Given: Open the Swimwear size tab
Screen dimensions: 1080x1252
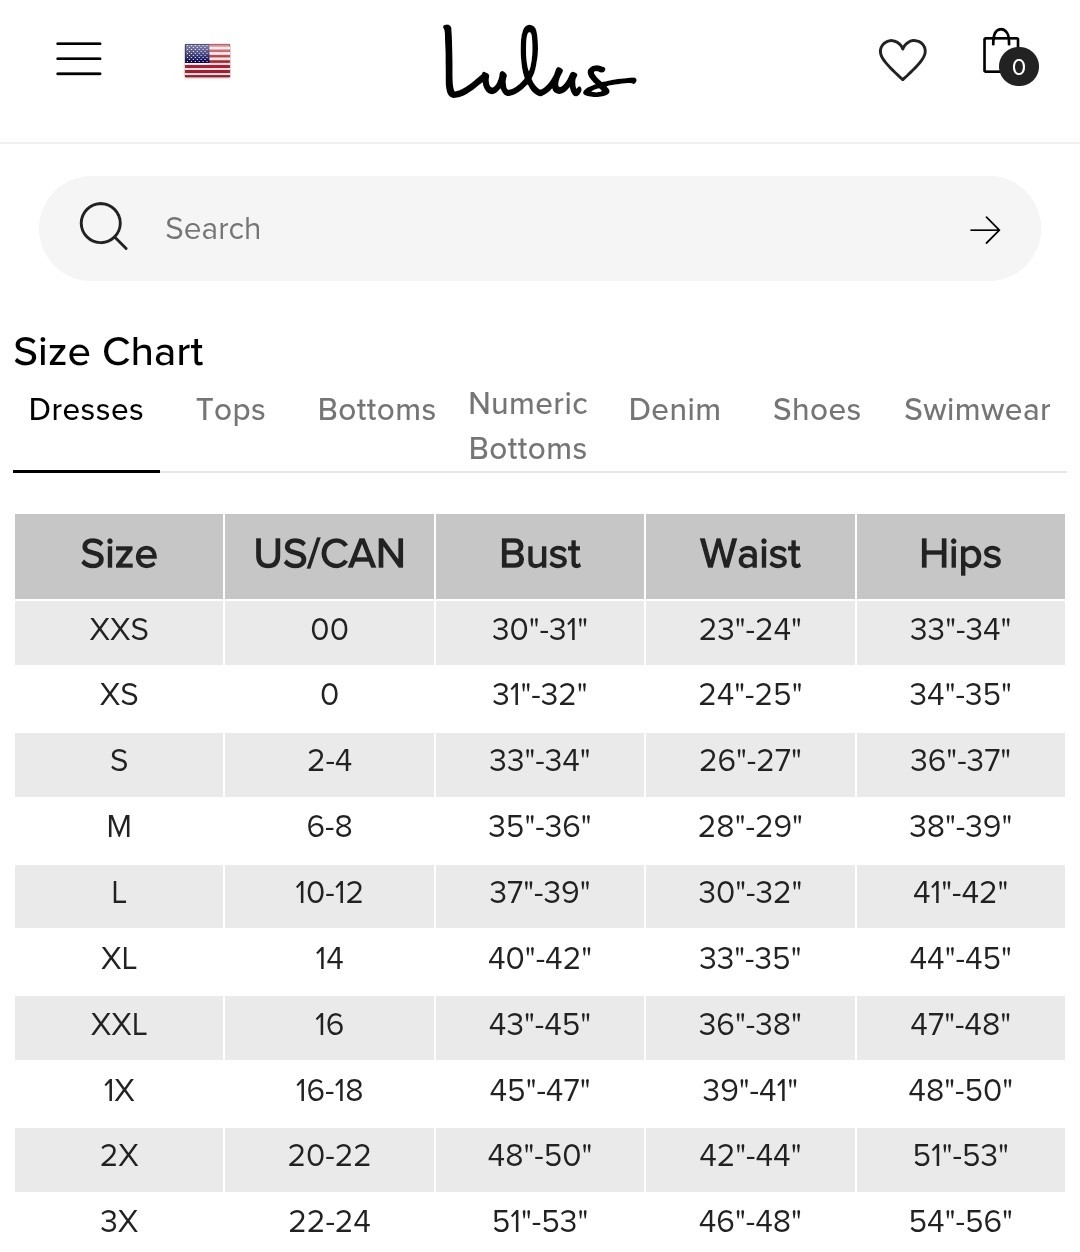Looking at the screenshot, I should point(977,410).
